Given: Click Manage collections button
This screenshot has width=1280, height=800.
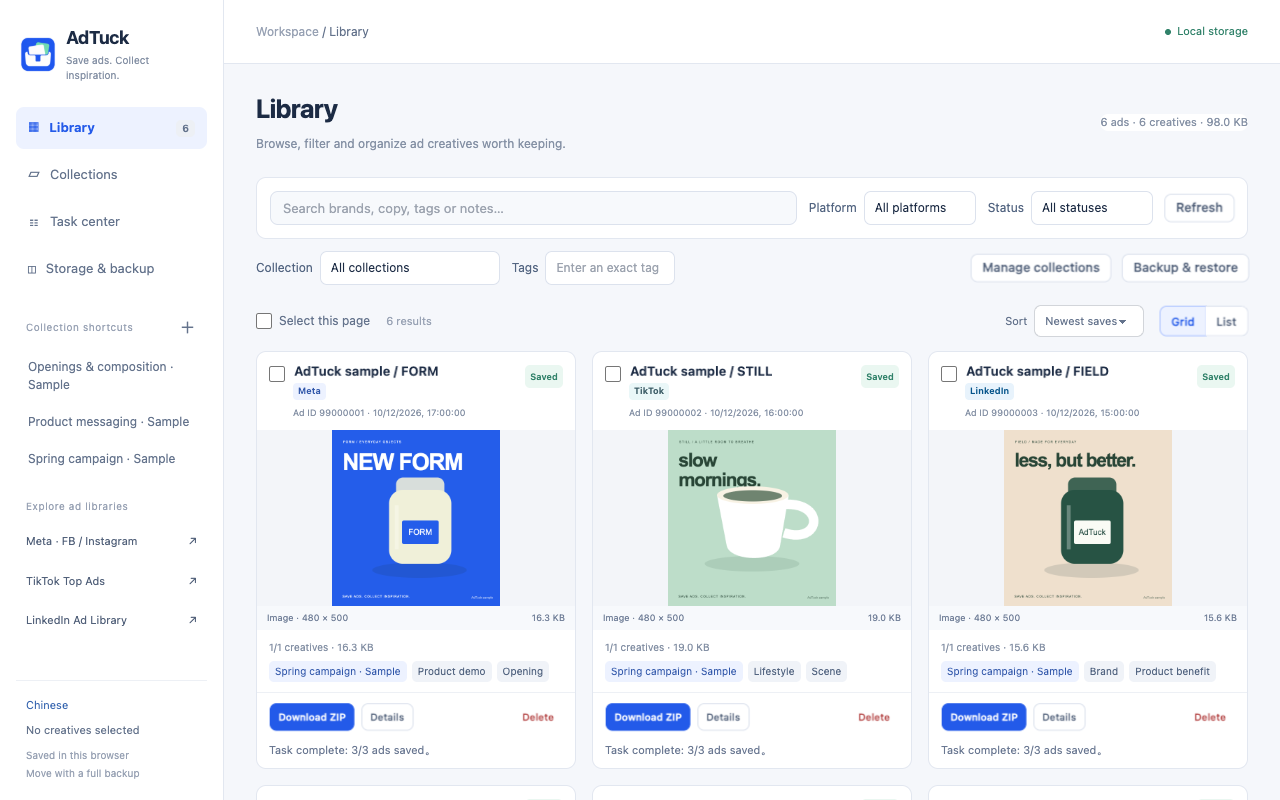Looking at the screenshot, I should click(x=1041, y=268).
